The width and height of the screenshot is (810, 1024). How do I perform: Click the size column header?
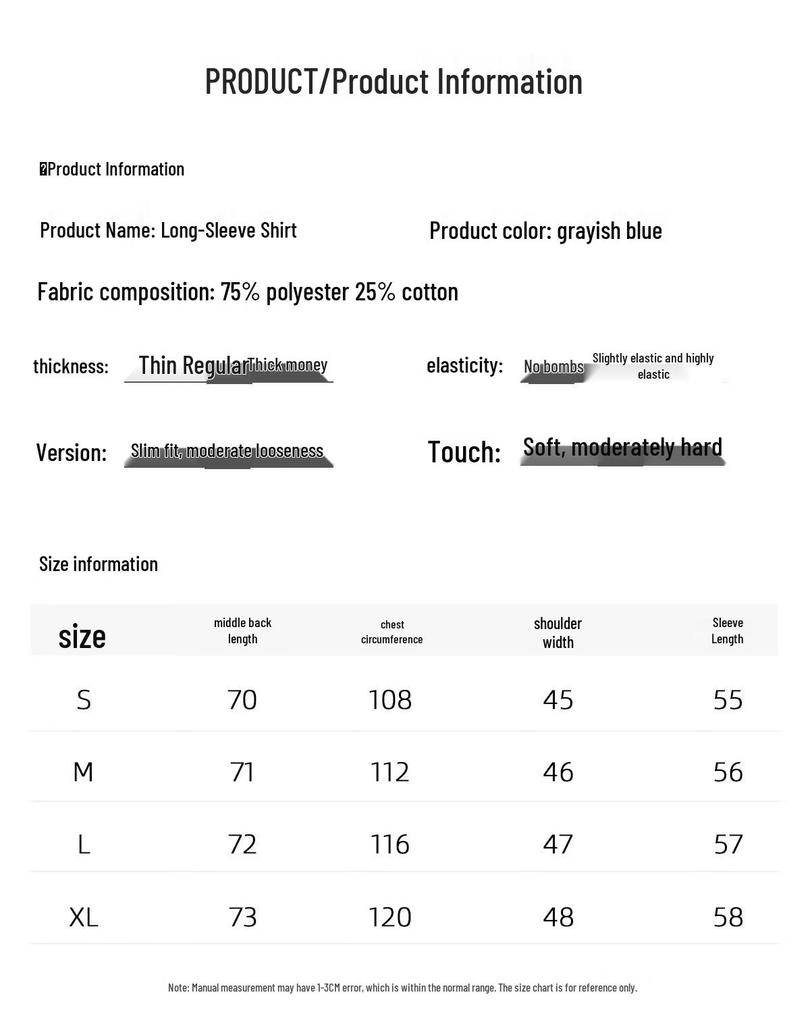pyautogui.click(x=82, y=636)
